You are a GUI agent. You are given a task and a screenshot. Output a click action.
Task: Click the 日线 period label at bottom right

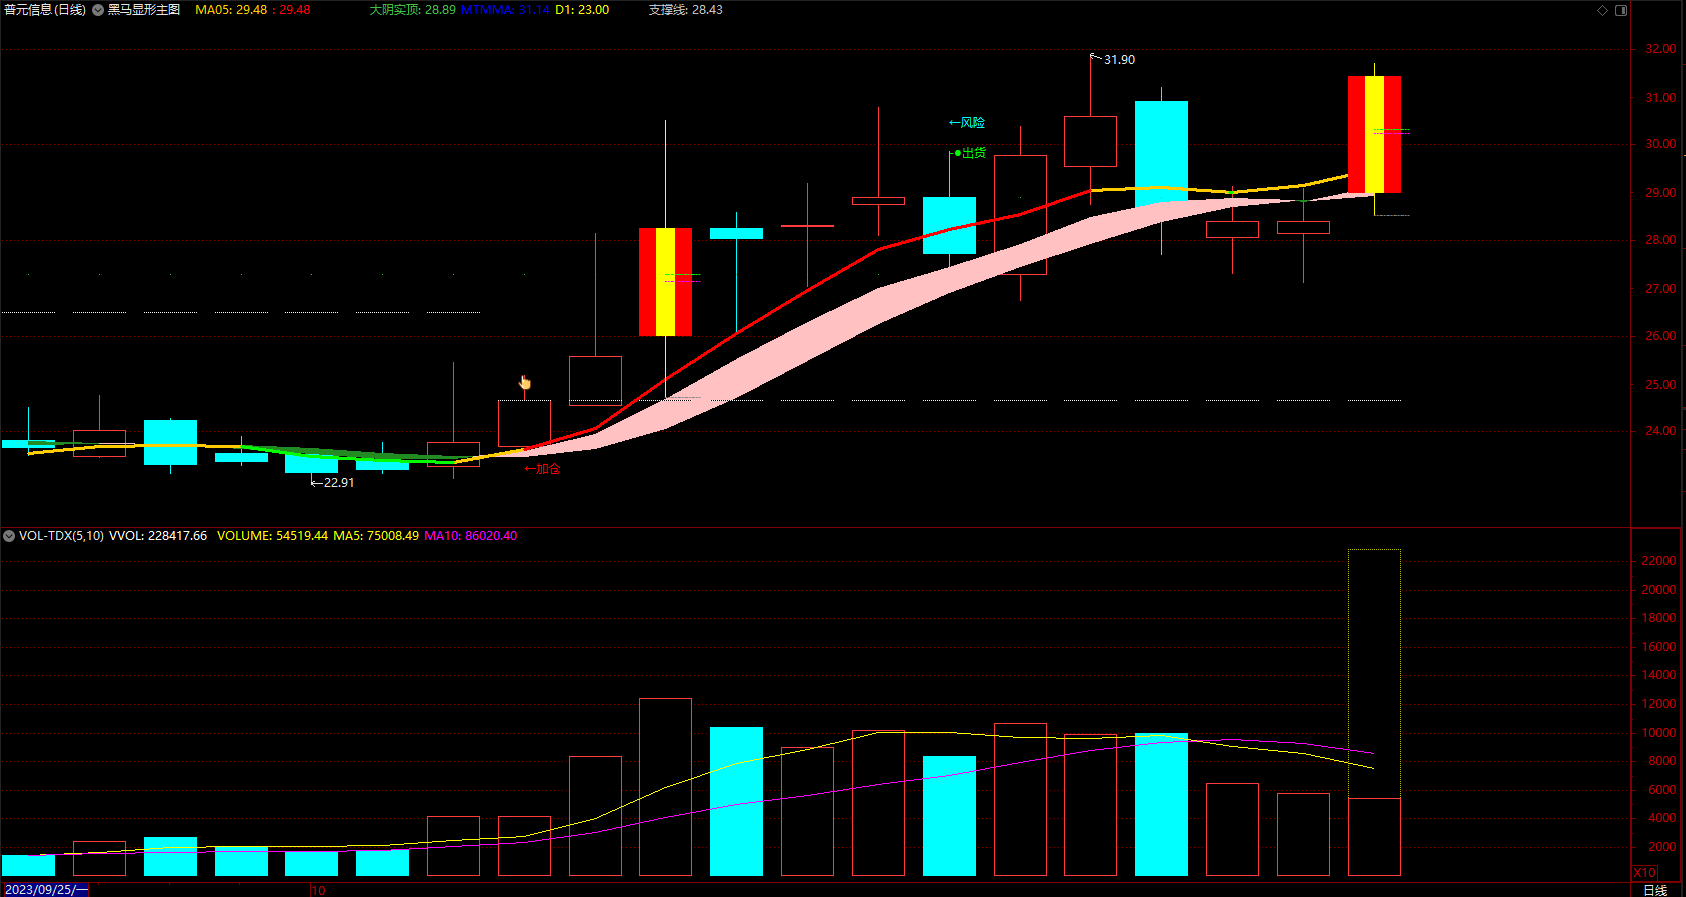[x=1655, y=890]
